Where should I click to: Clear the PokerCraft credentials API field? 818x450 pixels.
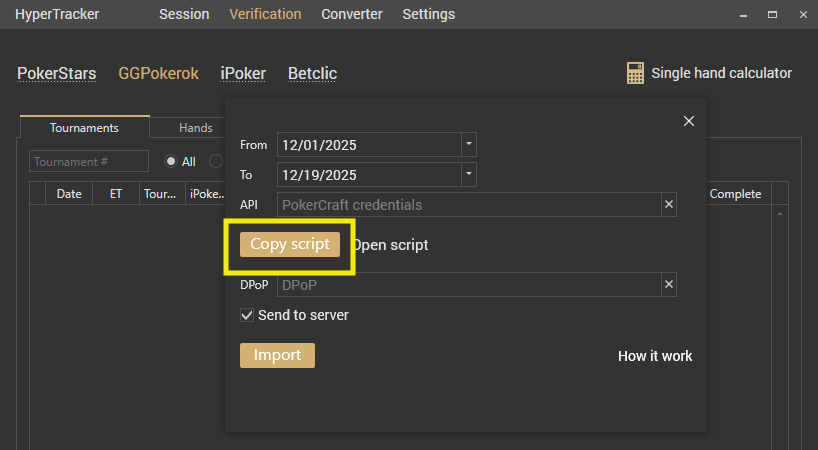669,205
